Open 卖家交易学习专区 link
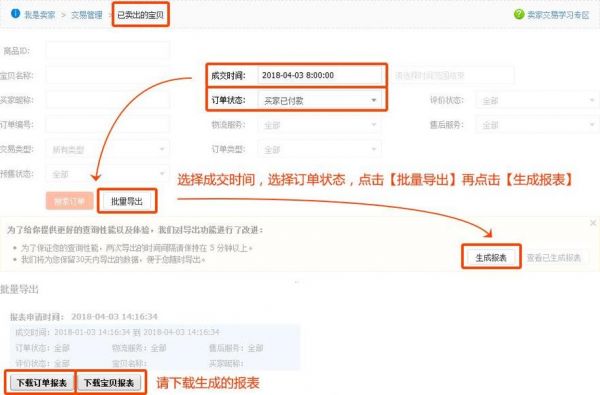This screenshot has height=395, width=600. (558, 15)
